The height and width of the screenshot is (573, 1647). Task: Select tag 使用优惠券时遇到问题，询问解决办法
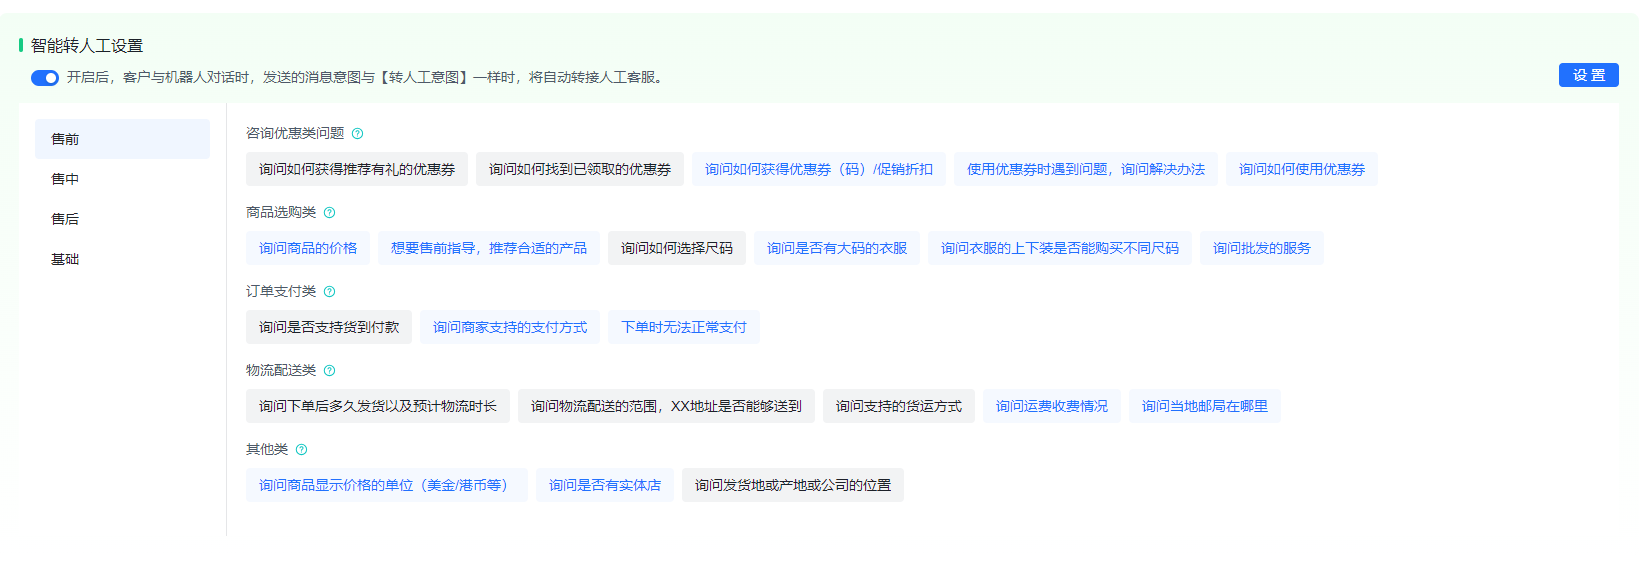click(1086, 169)
